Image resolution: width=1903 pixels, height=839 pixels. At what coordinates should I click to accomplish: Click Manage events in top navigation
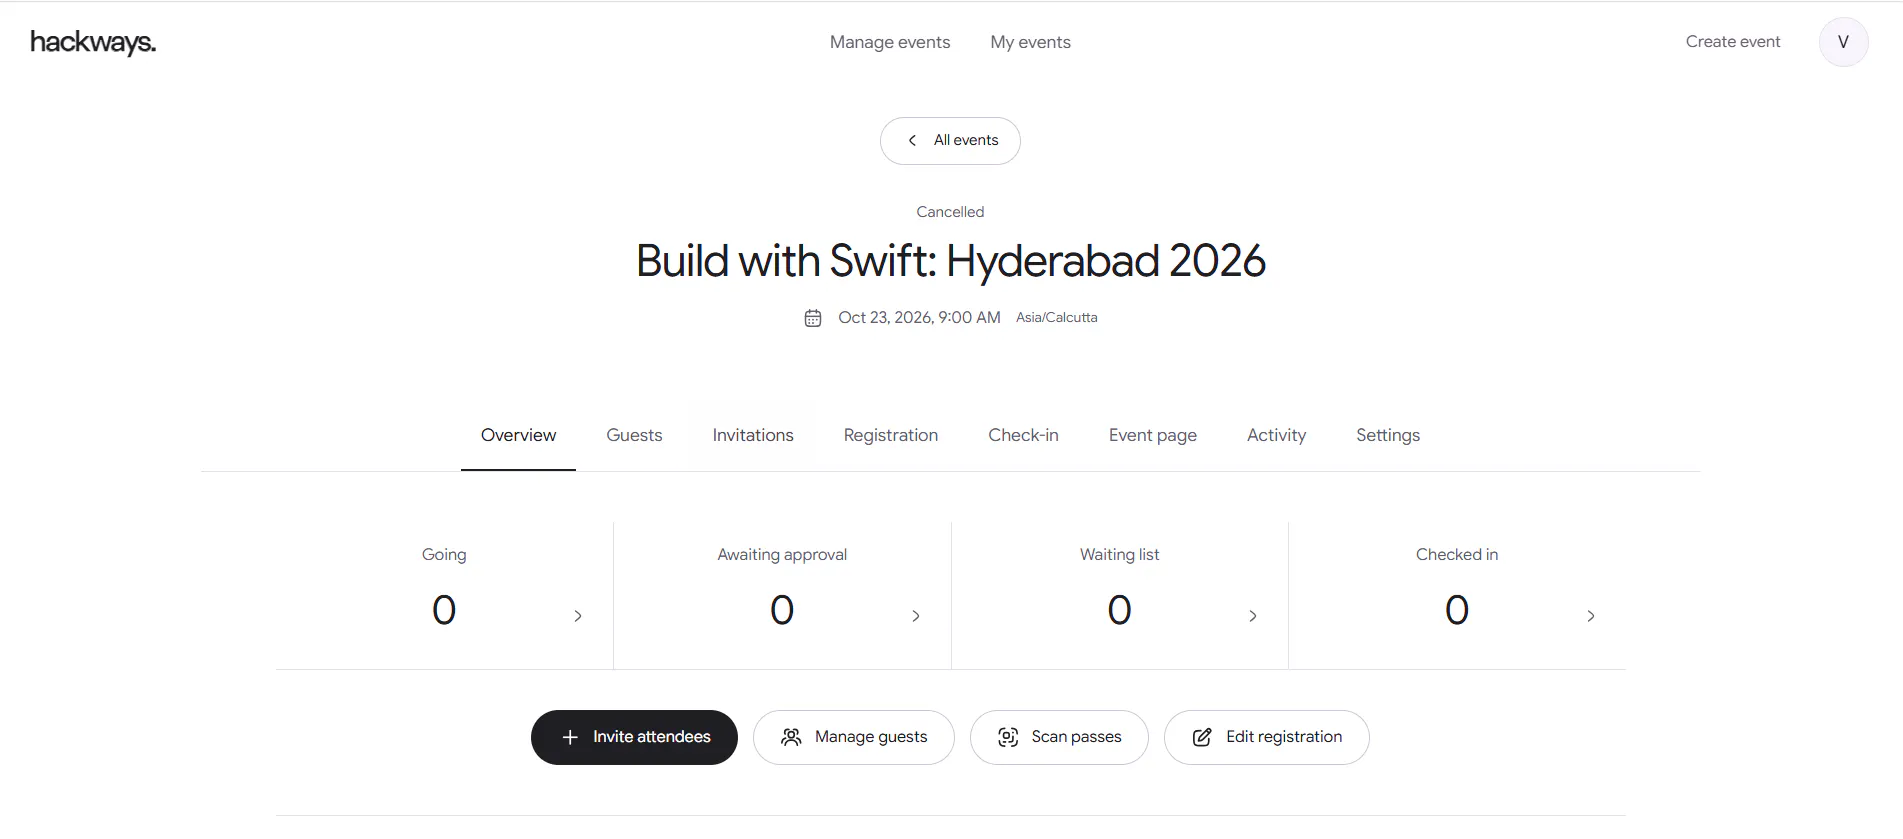pos(890,42)
